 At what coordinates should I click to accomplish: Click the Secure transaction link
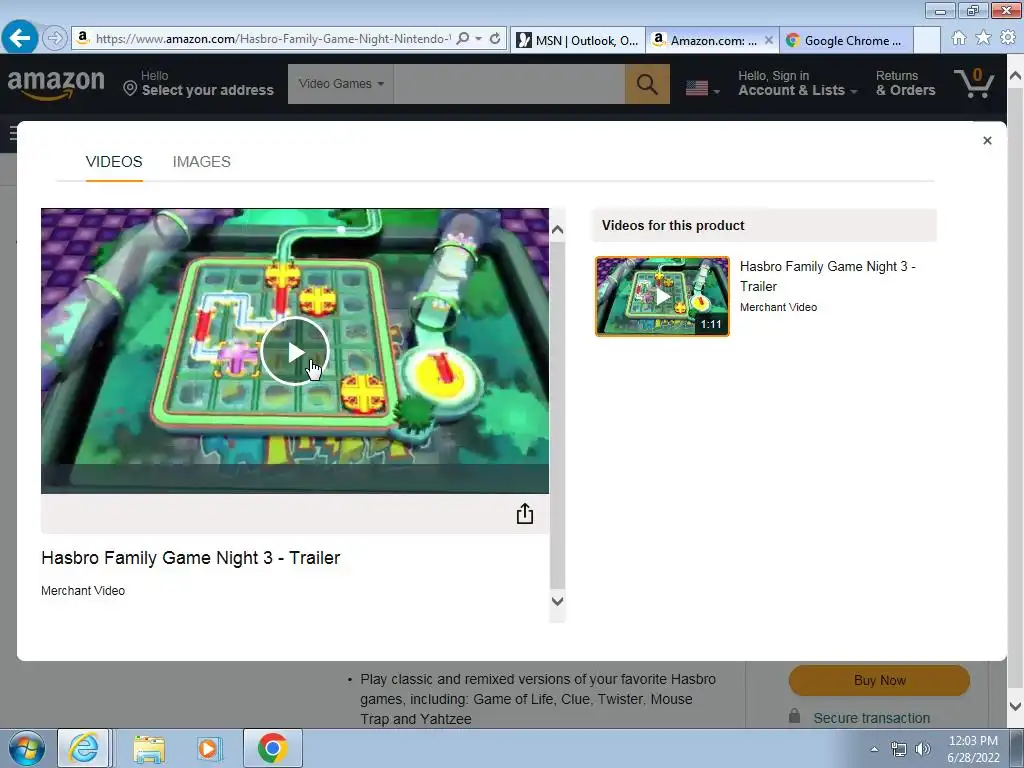point(871,718)
